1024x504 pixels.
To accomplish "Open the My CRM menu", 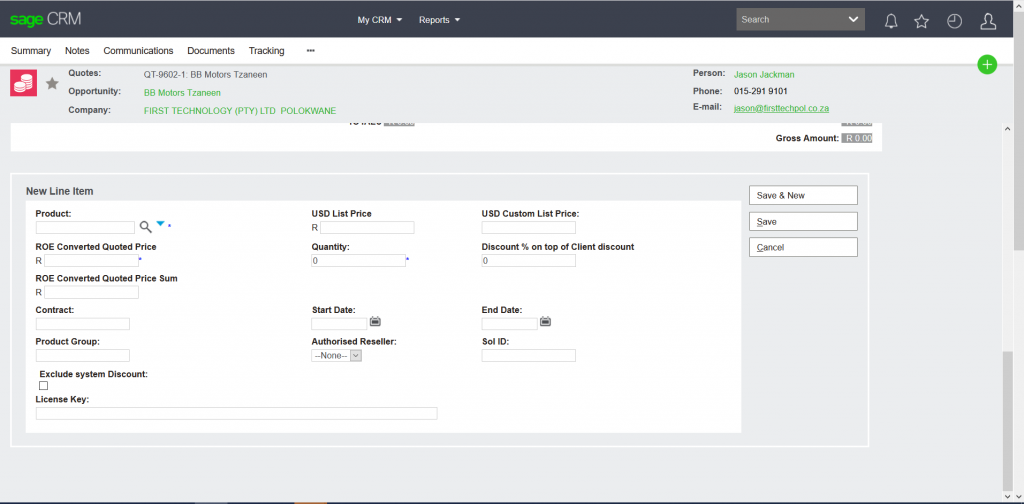I will (379, 20).
